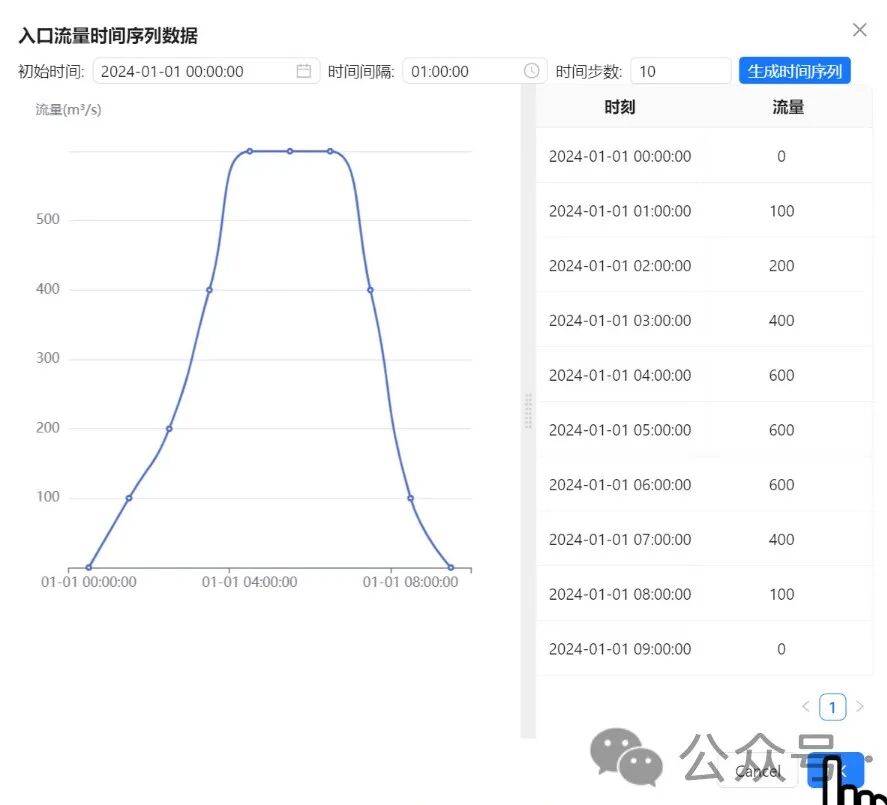Viewport: 887px width, 805px height.
Task: Edit flow value 200 at 02:00:00
Action: click(x=781, y=266)
